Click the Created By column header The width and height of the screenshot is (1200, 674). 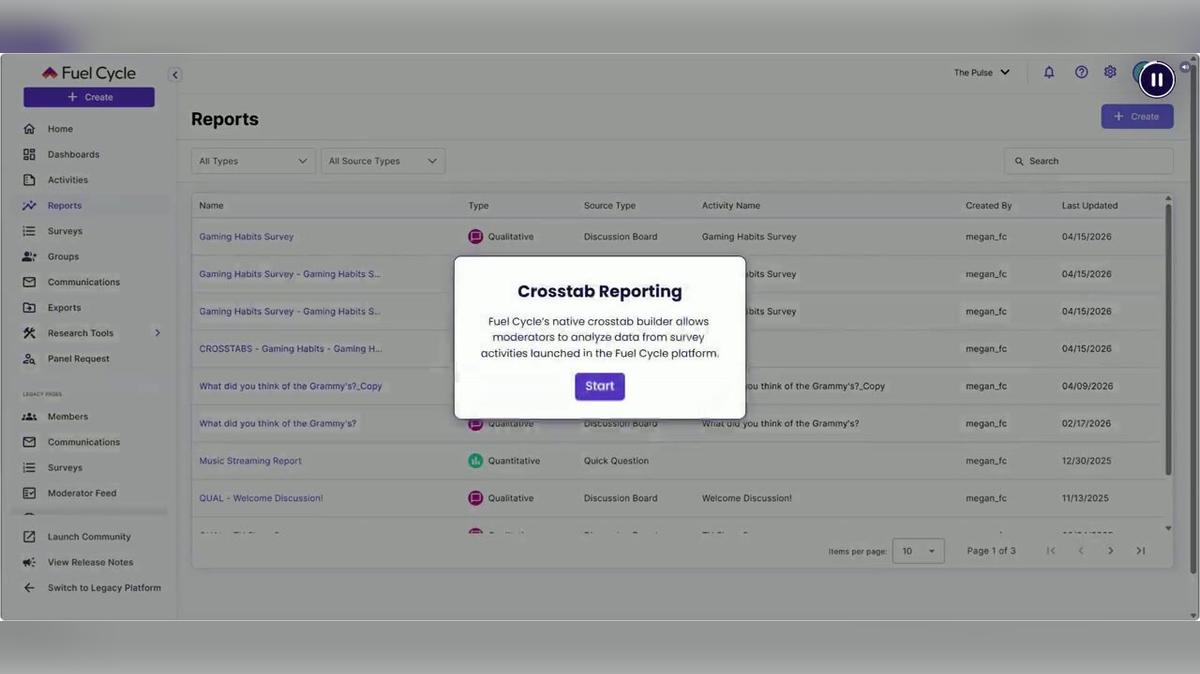coord(989,206)
